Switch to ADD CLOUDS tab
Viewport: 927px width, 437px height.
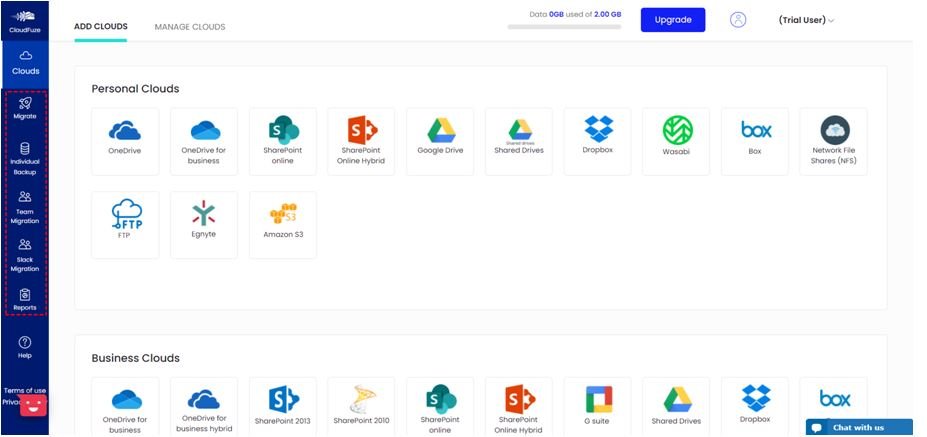tap(101, 27)
